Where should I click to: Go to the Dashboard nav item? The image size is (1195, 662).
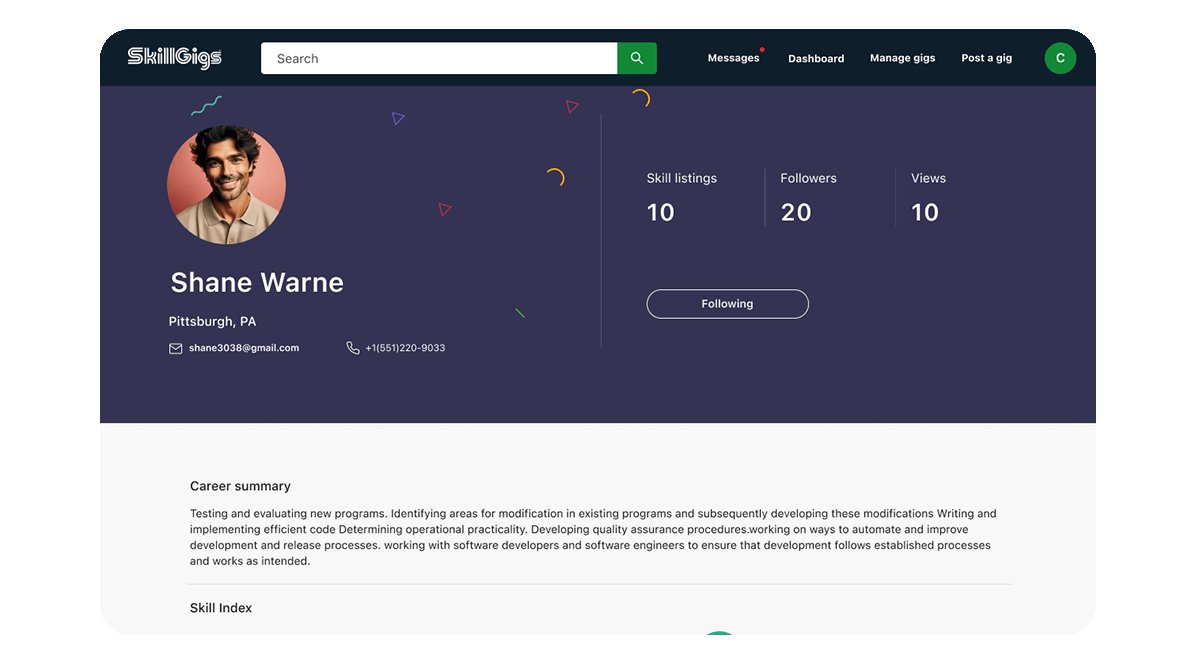click(x=816, y=59)
